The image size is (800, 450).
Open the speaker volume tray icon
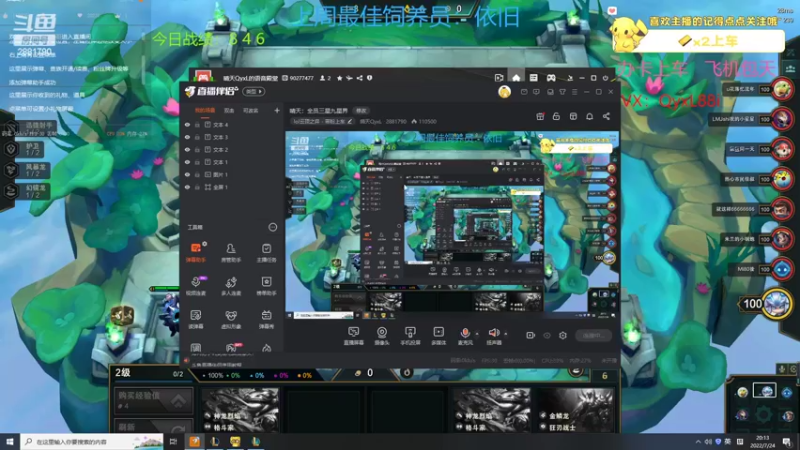tap(708, 442)
